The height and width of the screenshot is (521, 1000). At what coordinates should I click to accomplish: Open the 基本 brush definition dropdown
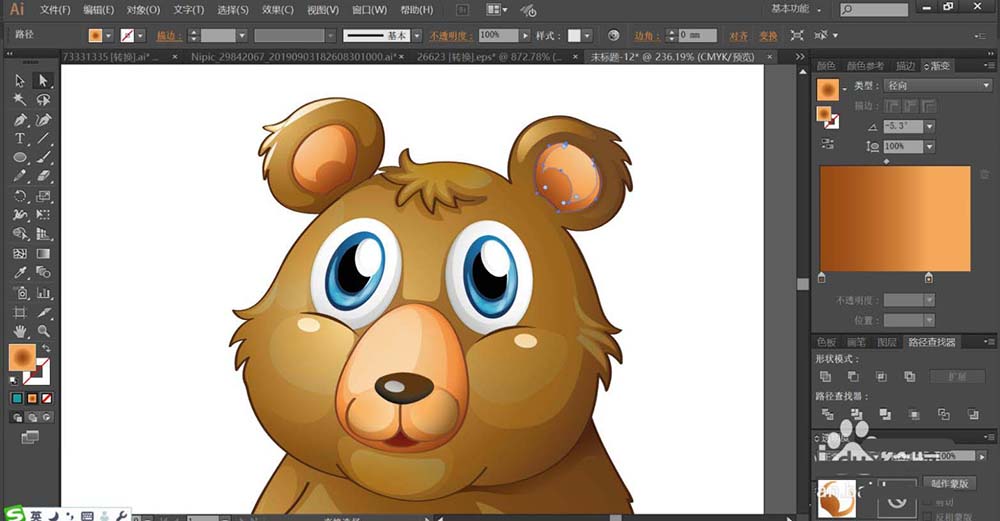pos(417,36)
